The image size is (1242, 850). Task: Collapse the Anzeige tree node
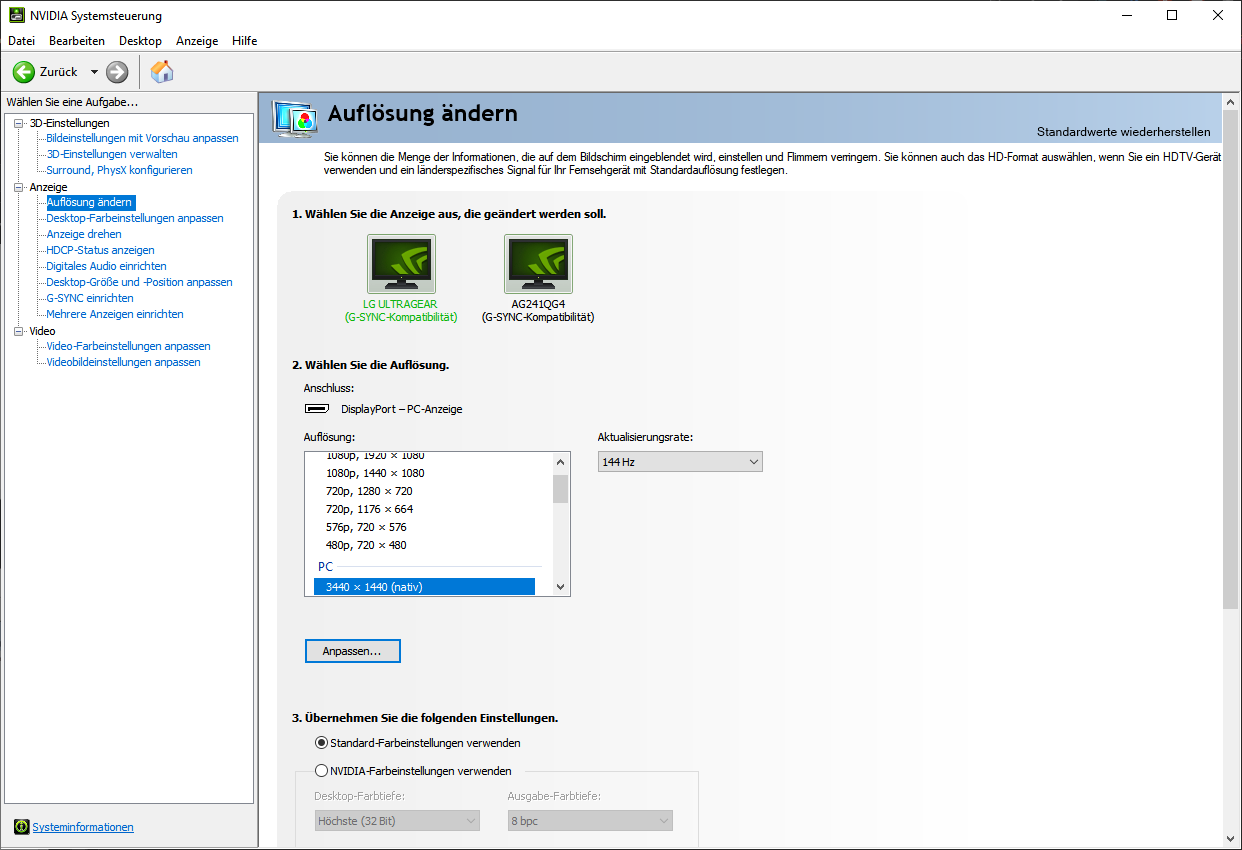(x=18, y=187)
